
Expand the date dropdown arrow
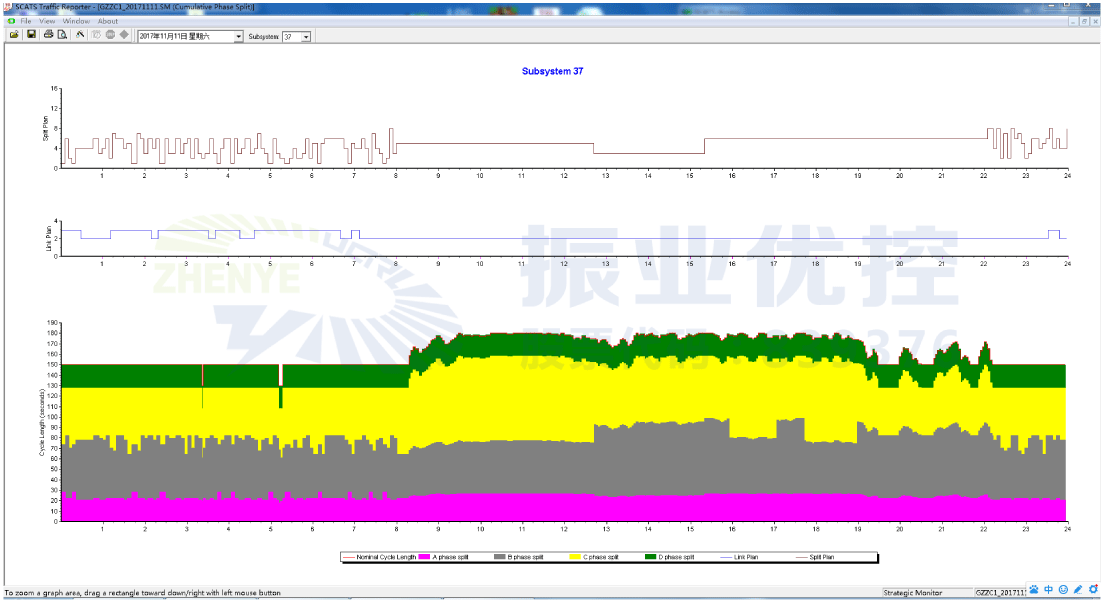coord(238,36)
